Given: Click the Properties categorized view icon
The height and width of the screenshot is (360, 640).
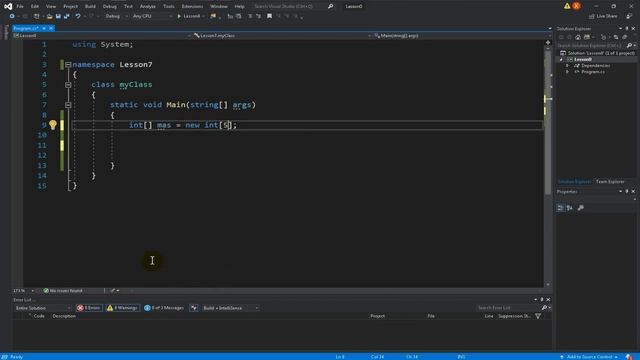Looking at the screenshot, I should click(x=560, y=208).
